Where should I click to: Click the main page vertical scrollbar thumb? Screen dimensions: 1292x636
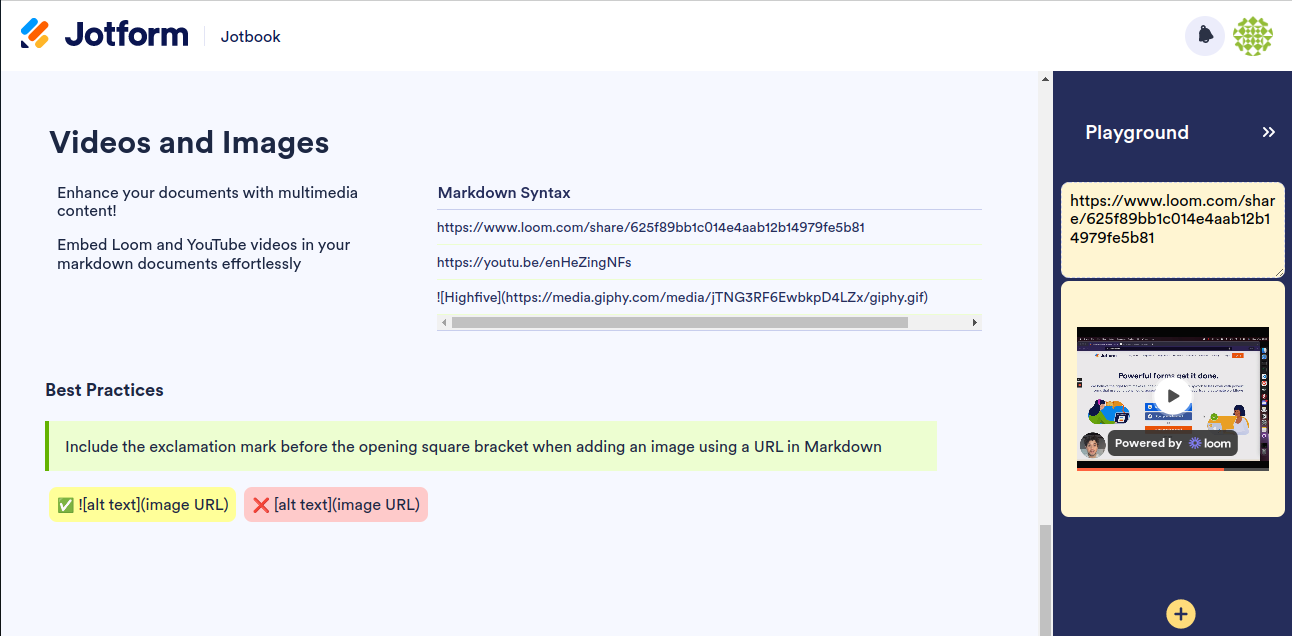pos(1045,580)
